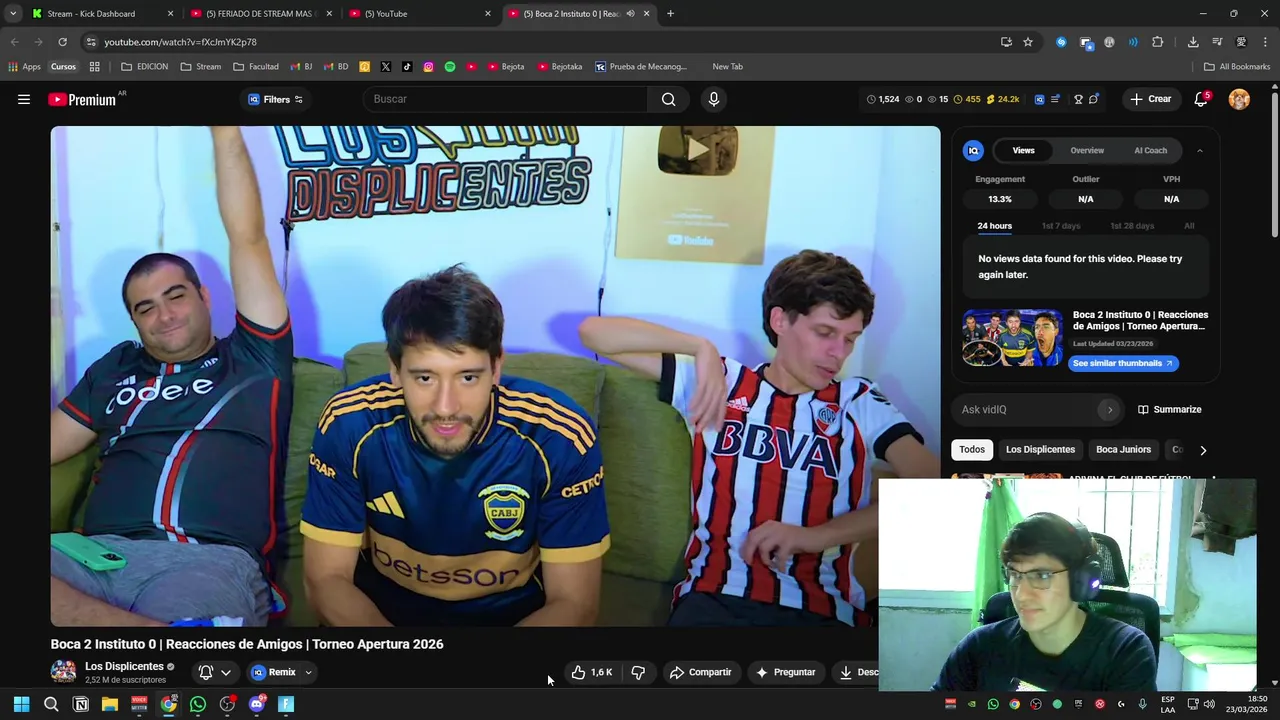Click the Preguntar button
This screenshot has width=1280, height=720.
[x=785, y=672]
